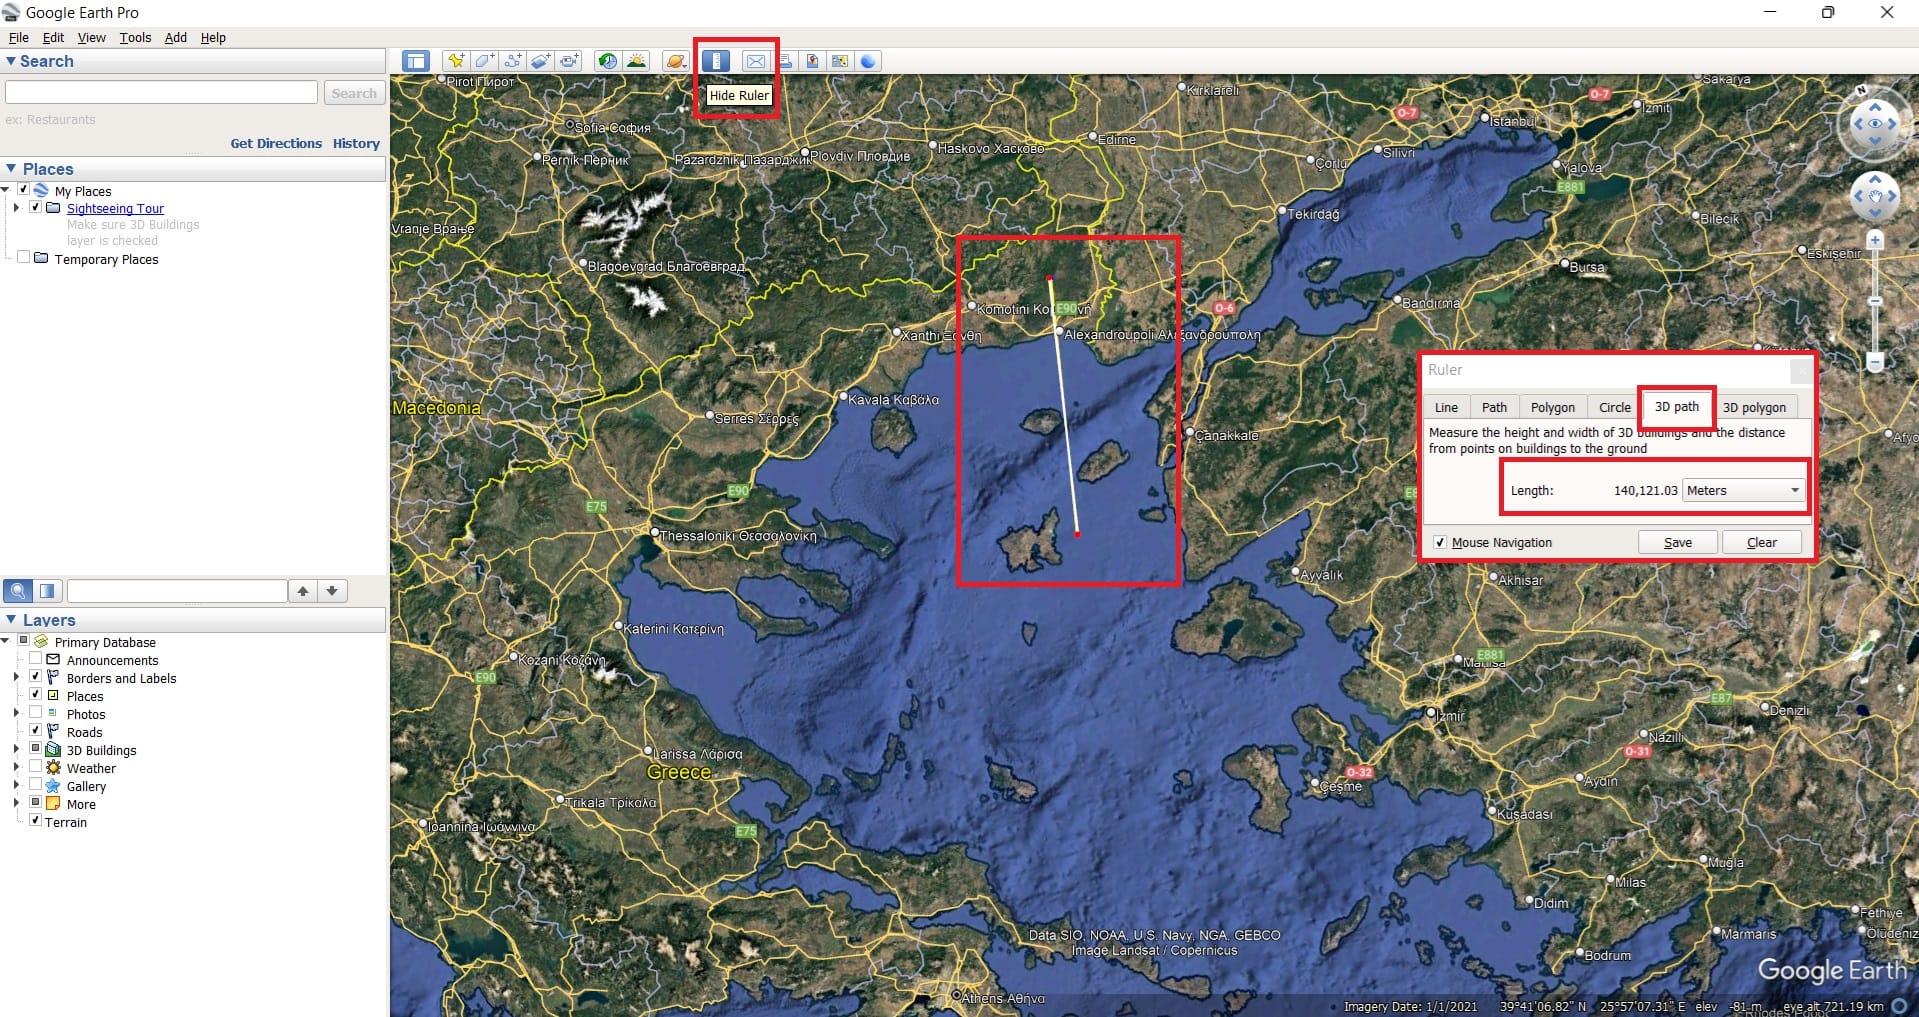Expand the Sightseeing Tour folder
This screenshot has height=1017, width=1919.
[x=16, y=208]
